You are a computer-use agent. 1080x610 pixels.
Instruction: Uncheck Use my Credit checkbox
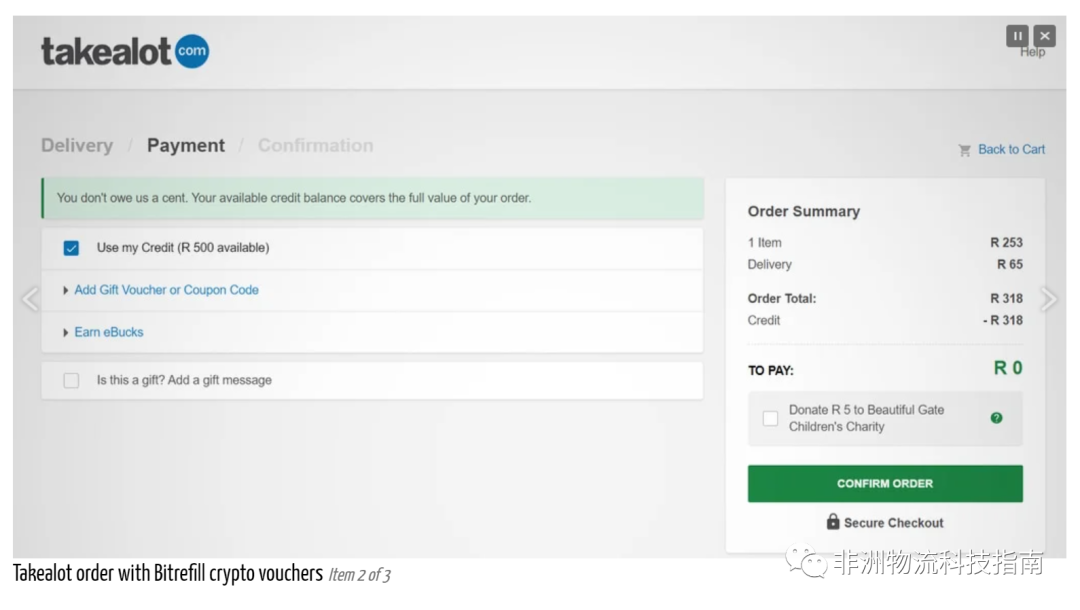tap(71, 248)
